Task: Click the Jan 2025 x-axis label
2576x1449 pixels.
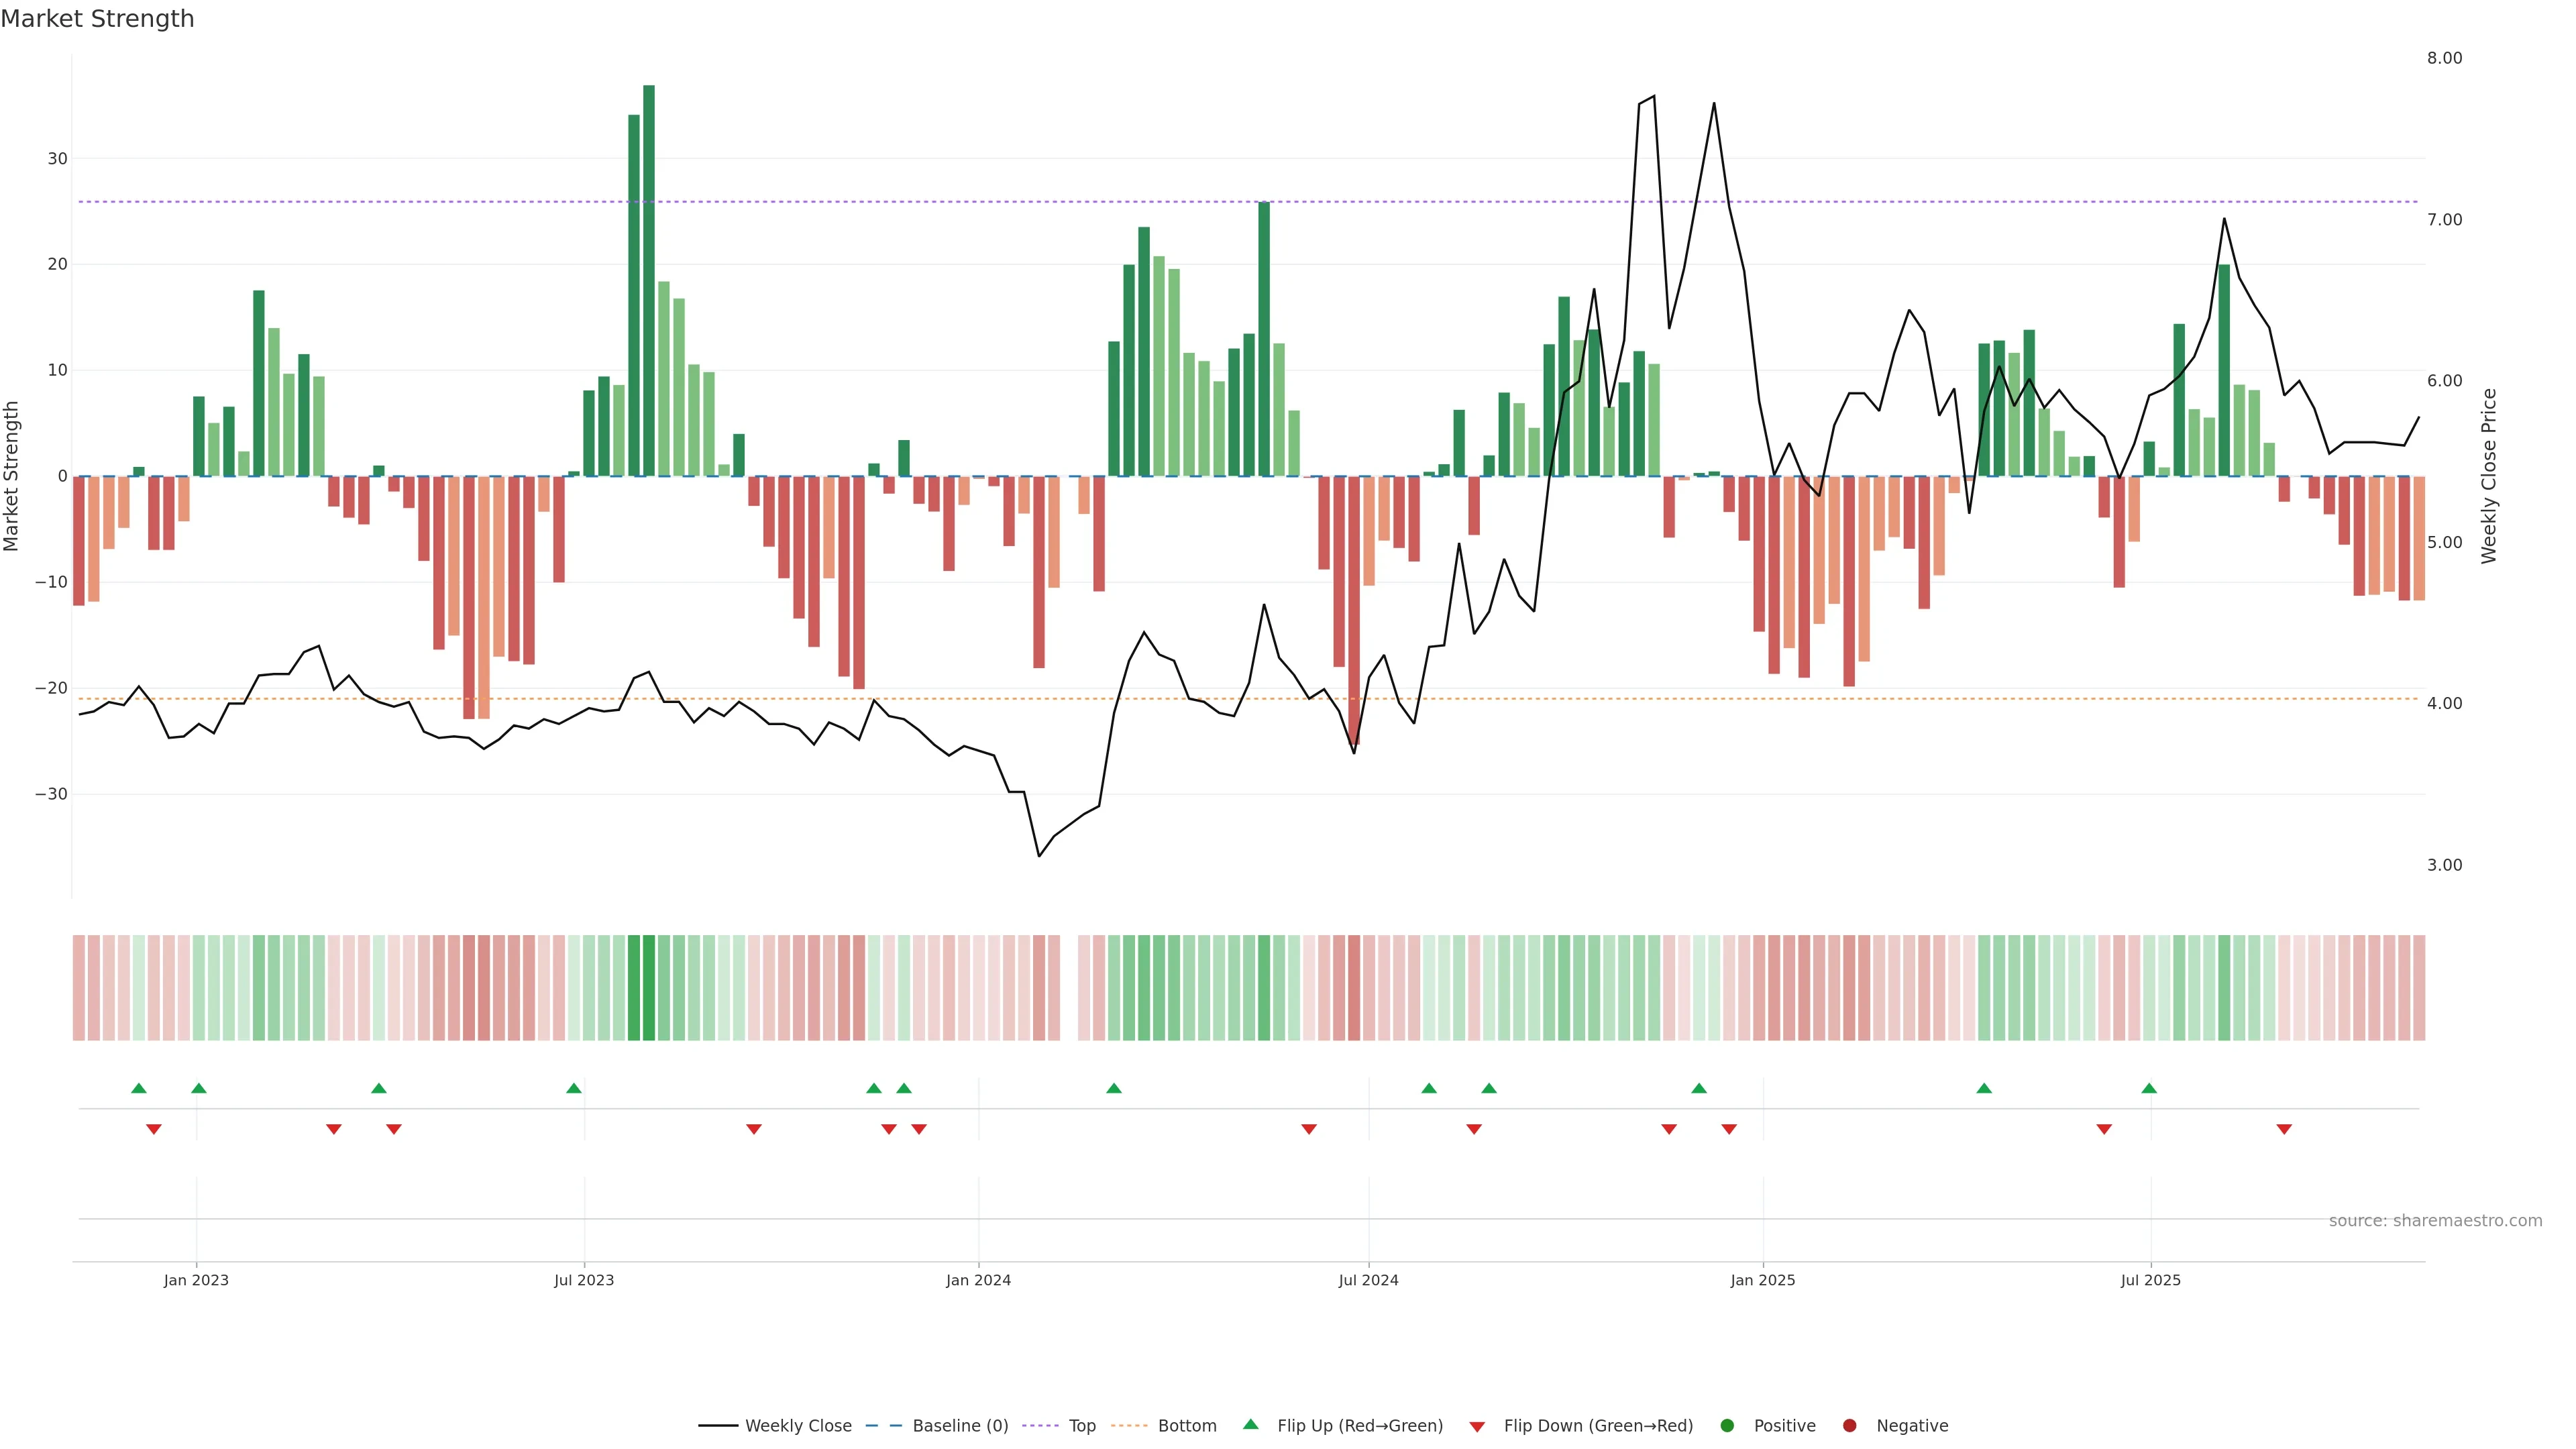Action: tap(1763, 1280)
